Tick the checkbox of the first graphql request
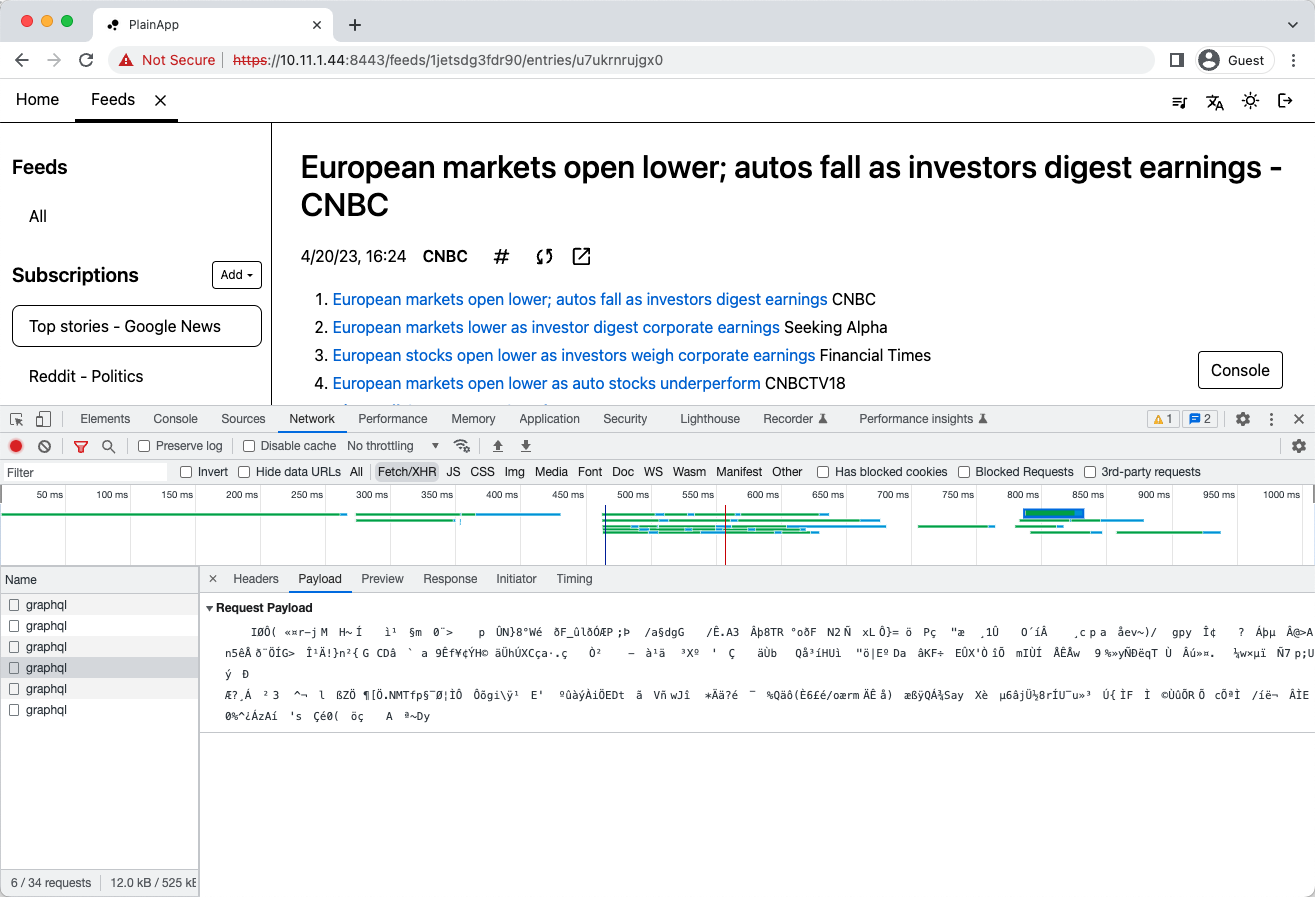1315x897 pixels. point(14,605)
